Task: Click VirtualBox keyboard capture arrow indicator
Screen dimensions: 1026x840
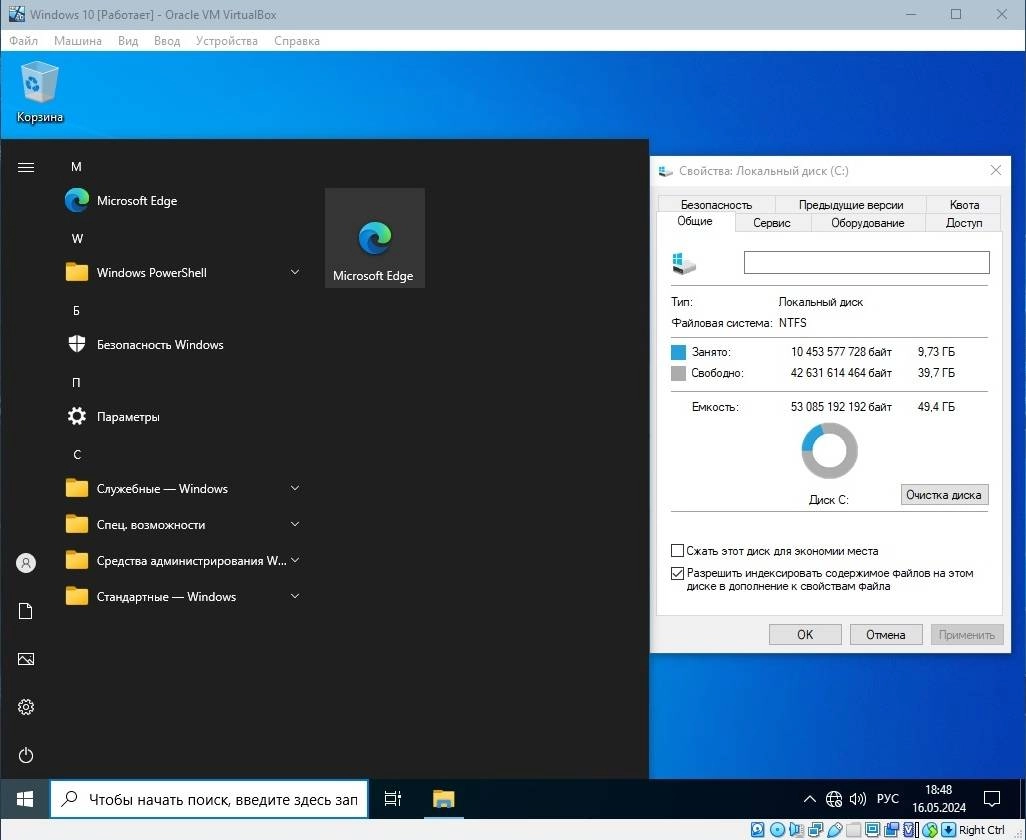Action: coord(948,830)
